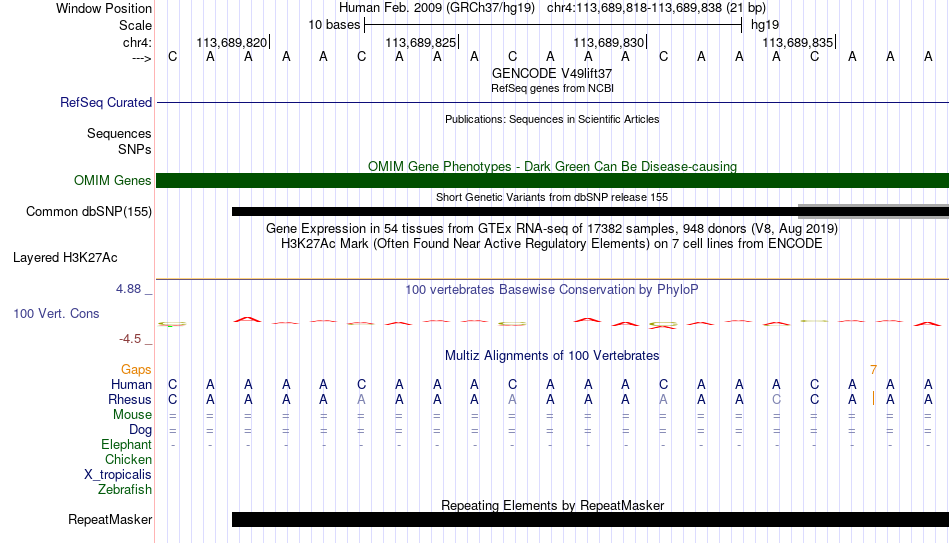This screenshot has height=543, width=950.
Task: Click the chr4: ruler label
Action: [x=137, y=42]
